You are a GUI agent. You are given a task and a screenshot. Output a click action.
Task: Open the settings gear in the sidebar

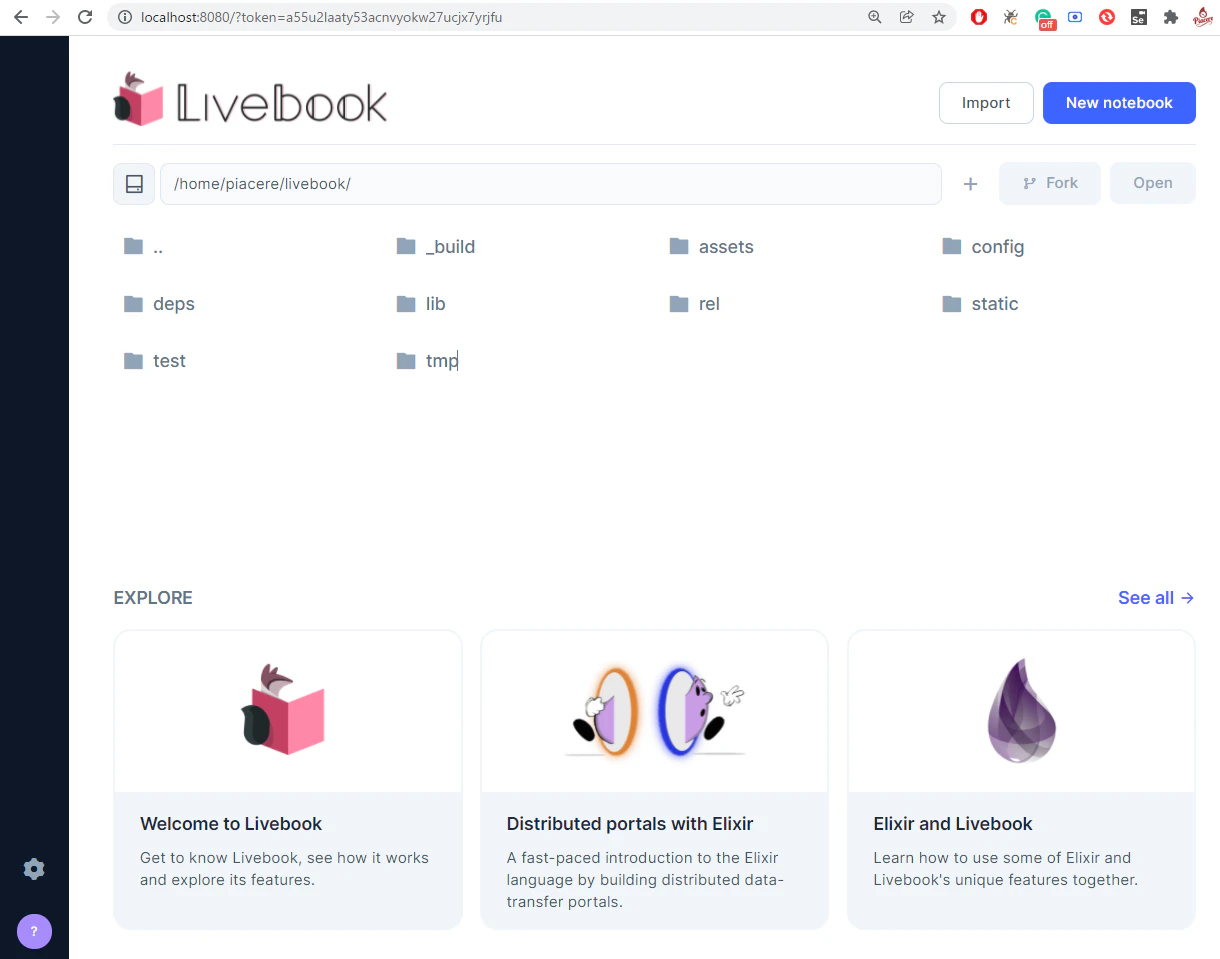click(34, 869)
